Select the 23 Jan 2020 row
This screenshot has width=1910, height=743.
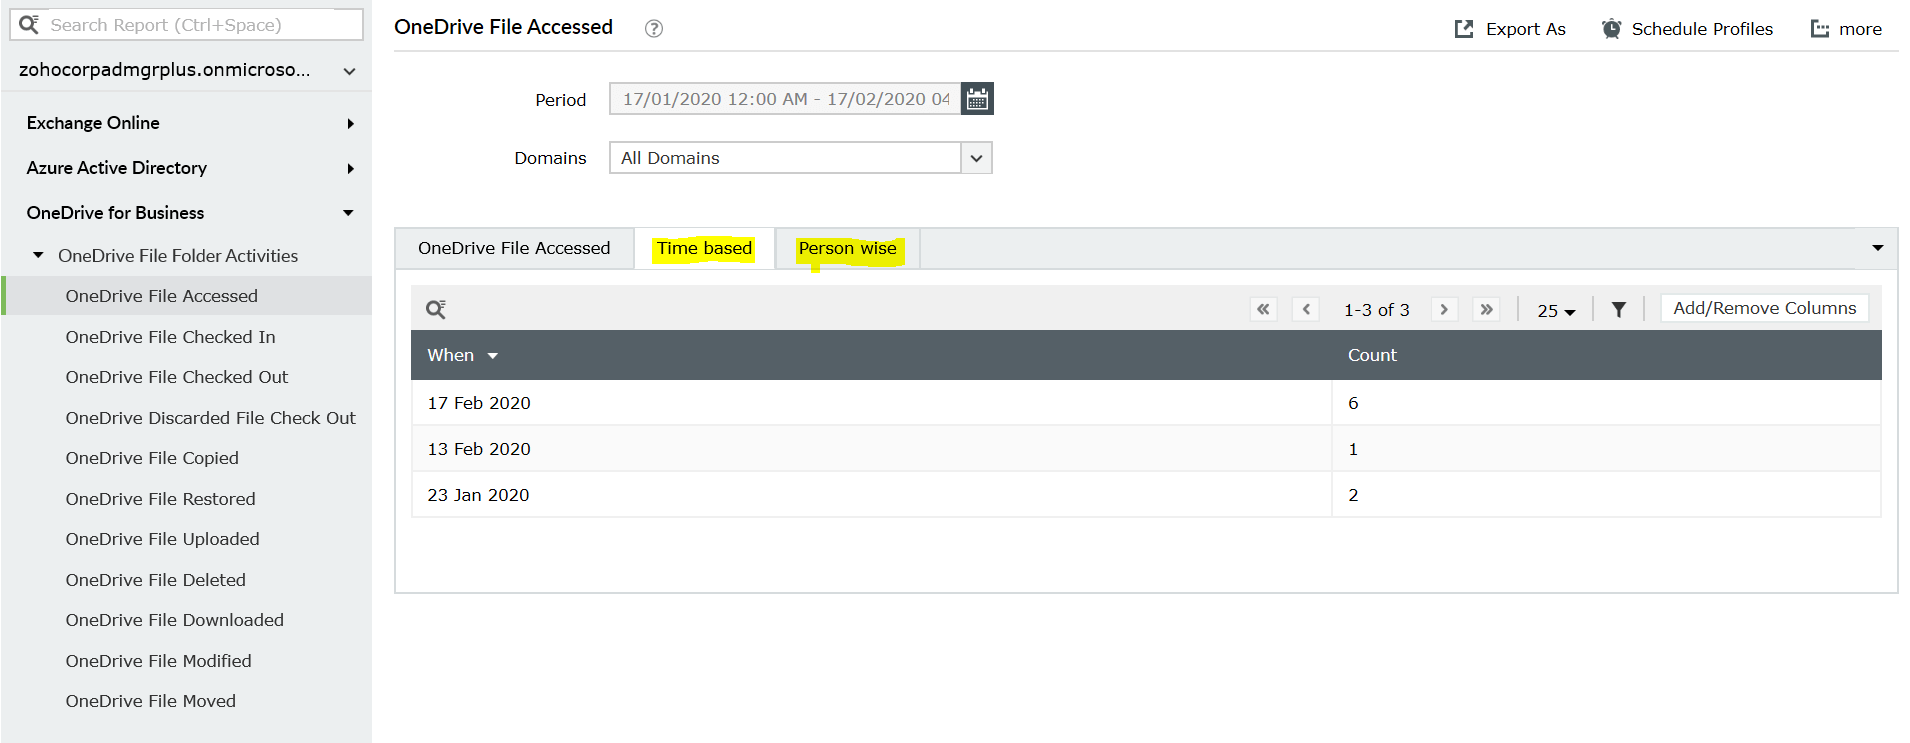tap(1146, 495)
